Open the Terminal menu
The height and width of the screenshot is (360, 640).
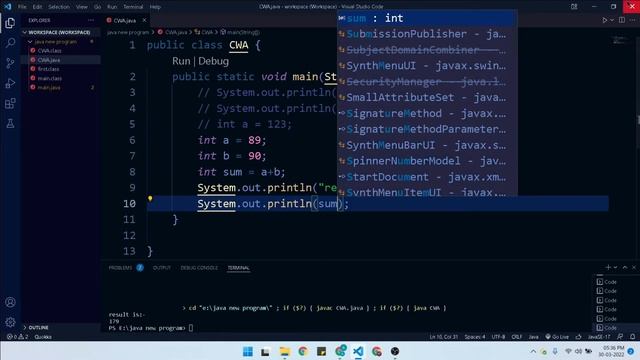(133, 7)
